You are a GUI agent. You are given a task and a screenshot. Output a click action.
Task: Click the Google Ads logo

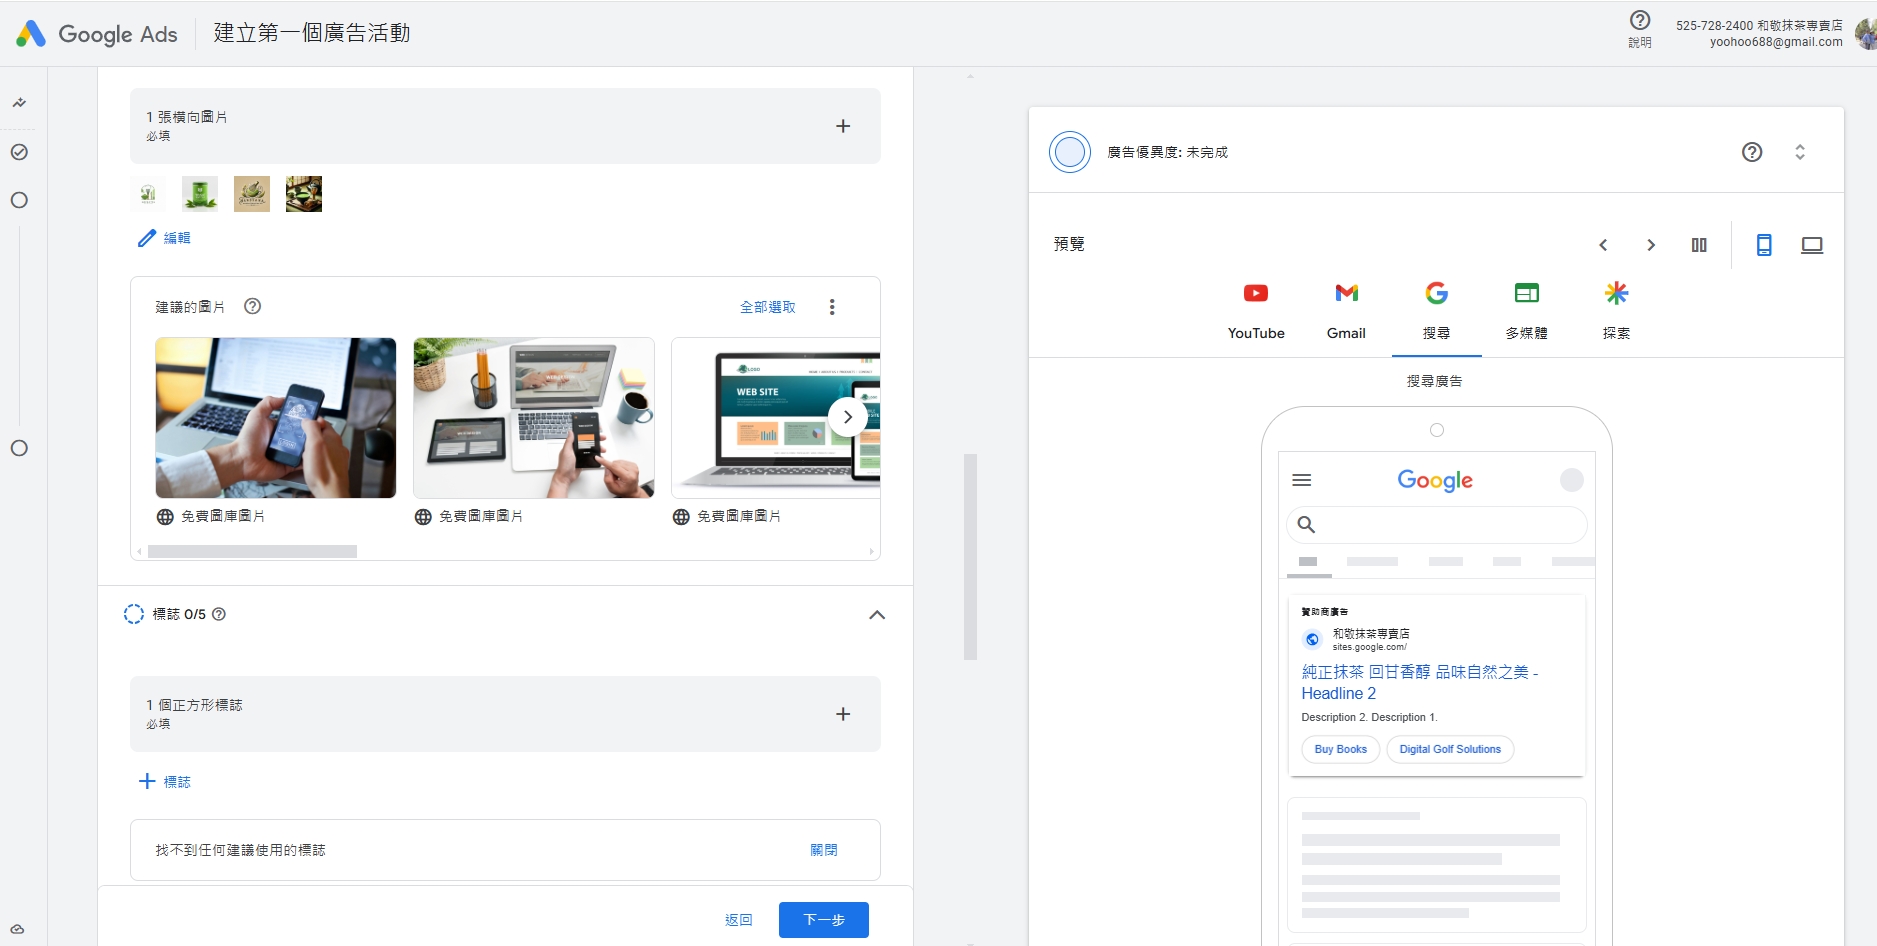96,34
